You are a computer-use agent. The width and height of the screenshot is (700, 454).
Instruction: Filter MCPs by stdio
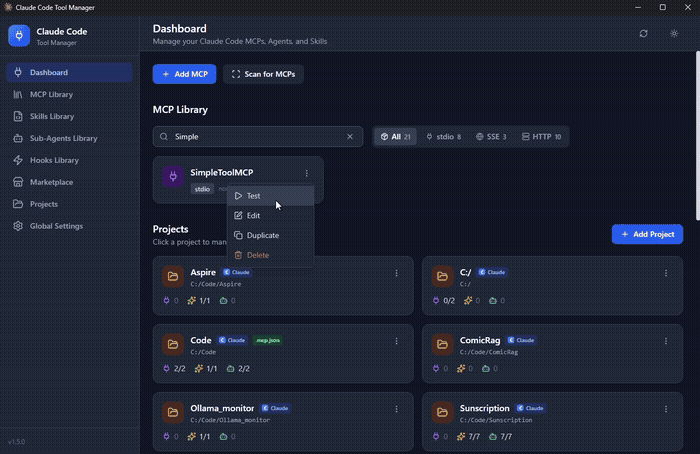tap(444, 137)
